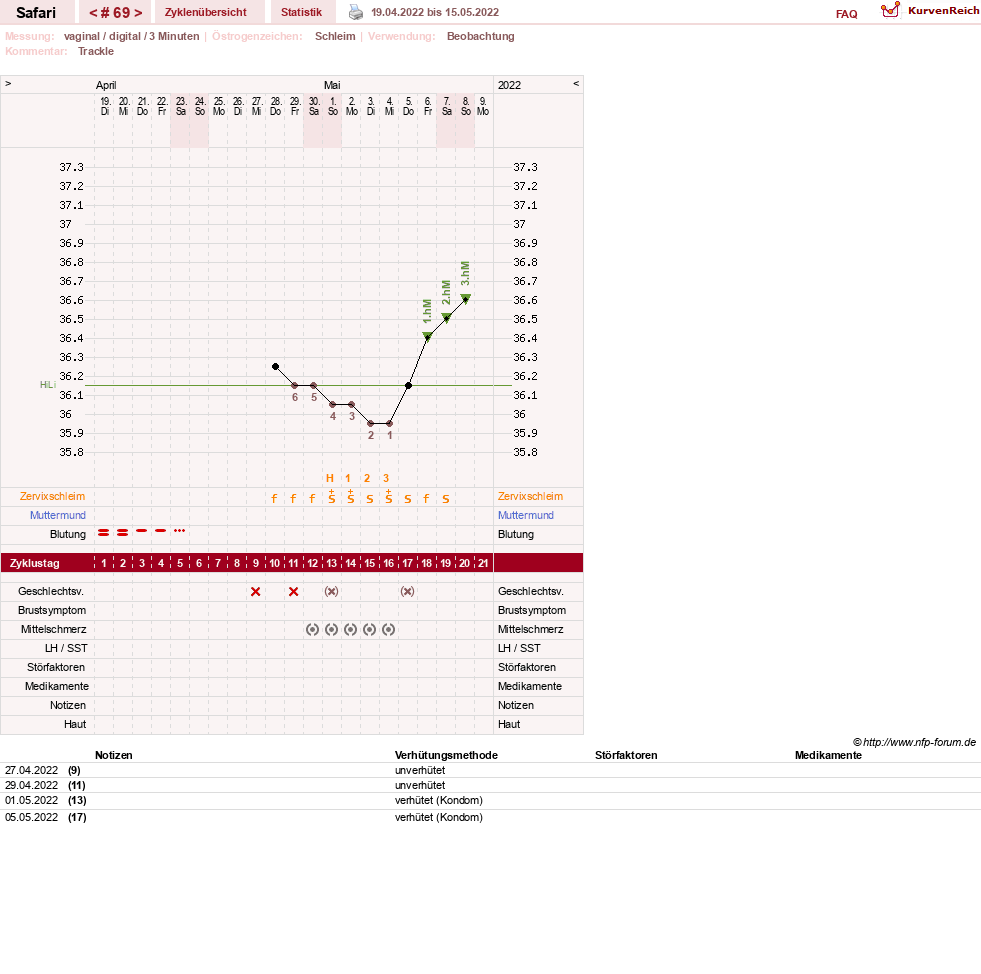Click the first temperature point on day 10
Image resolution: width=981 pixels, height=974 pixels.
coord(275,367)
